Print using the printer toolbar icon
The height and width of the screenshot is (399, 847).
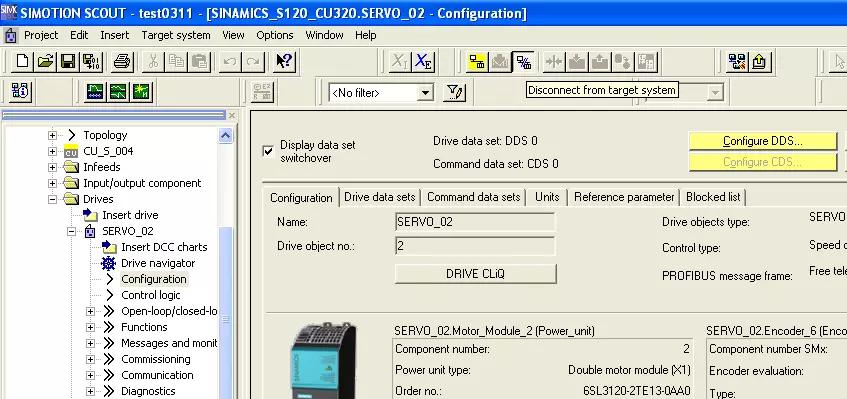coord(123,61)
